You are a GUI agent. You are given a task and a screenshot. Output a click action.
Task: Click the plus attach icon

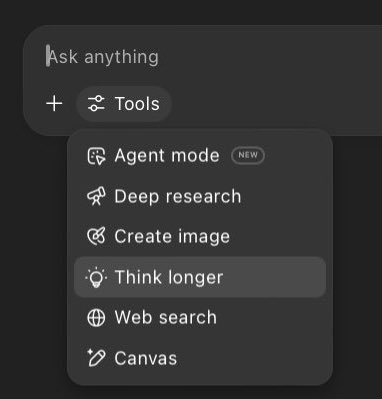point(54,104)
